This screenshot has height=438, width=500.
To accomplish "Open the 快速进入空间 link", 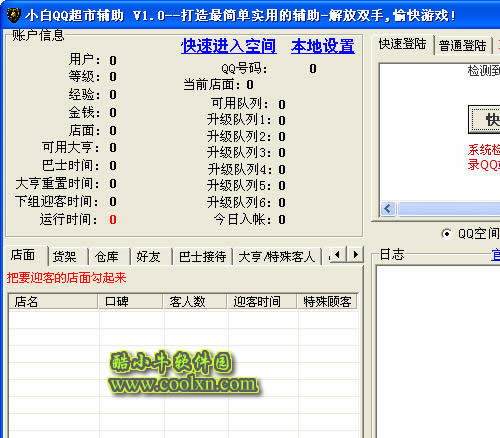I will (229, 46).
